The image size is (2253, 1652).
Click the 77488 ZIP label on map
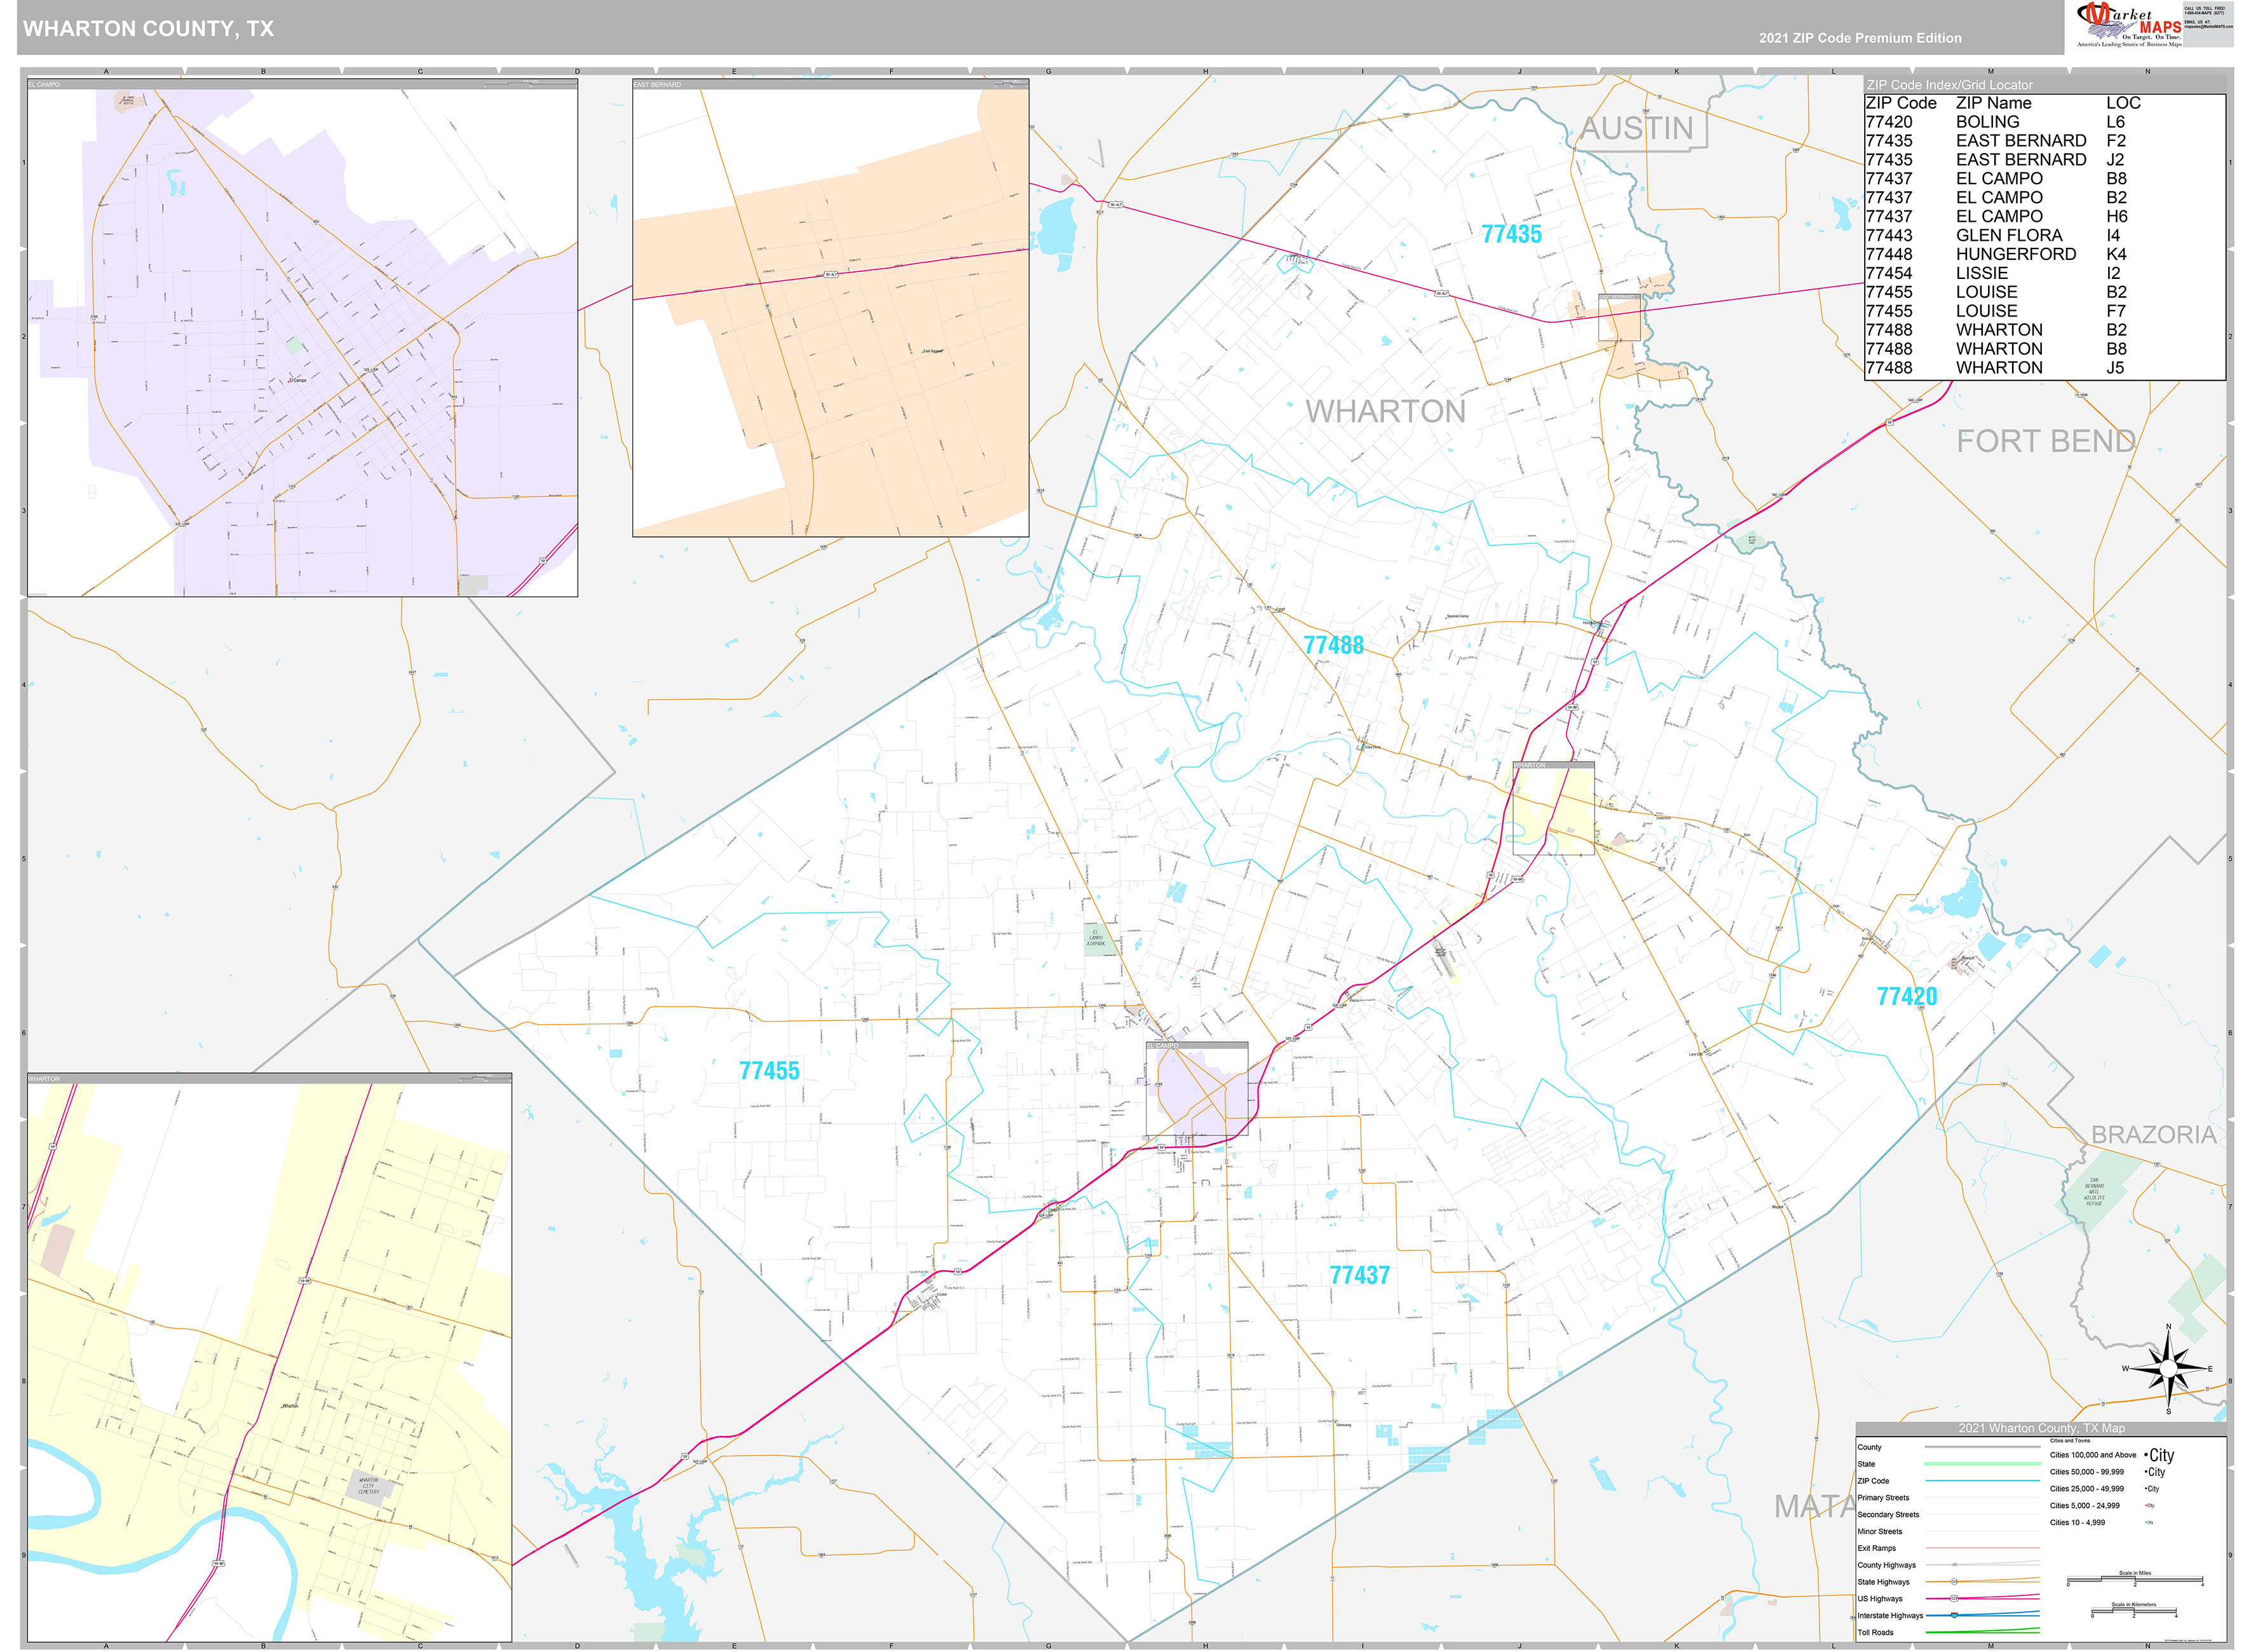1333,645
